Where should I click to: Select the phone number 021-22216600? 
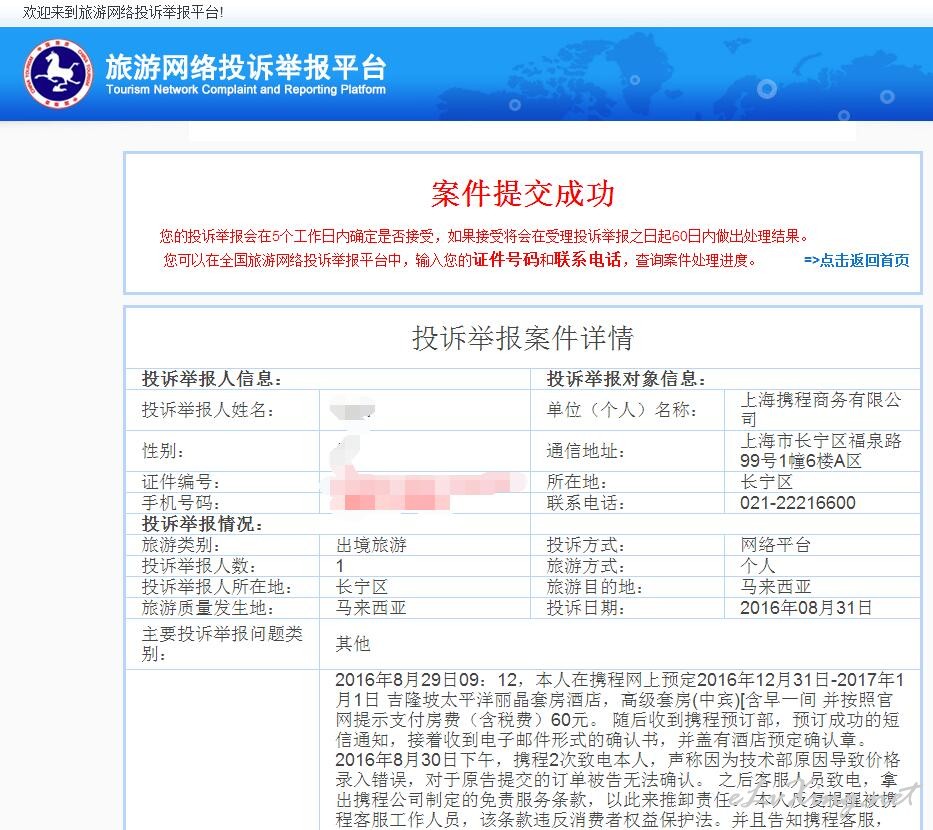[x=798, y=503]
